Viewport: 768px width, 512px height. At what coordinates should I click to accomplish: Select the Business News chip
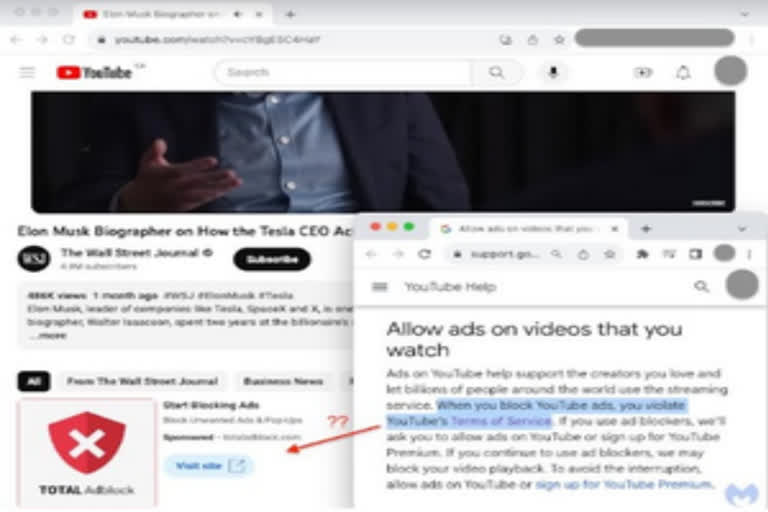pyautogui.click(x=283, y=381)
